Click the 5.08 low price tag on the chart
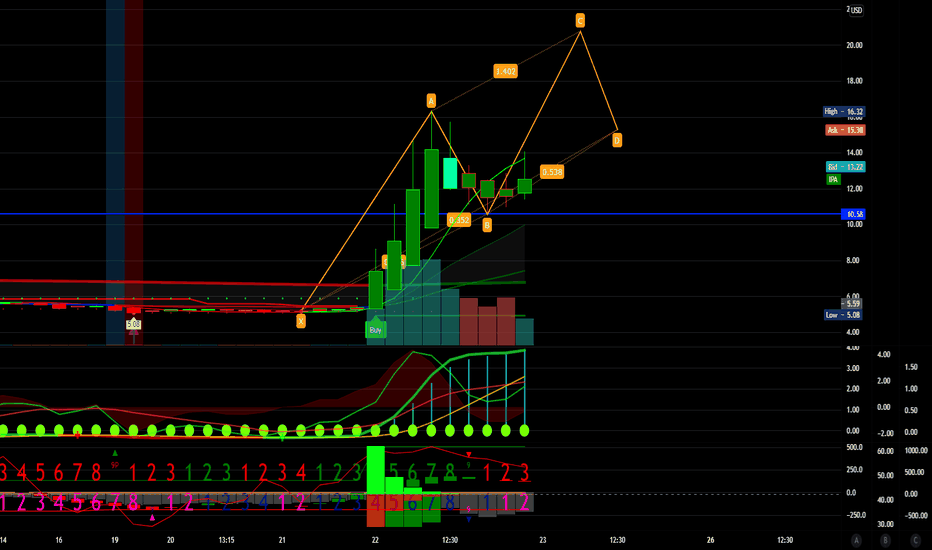 click(x=134, y=324)
